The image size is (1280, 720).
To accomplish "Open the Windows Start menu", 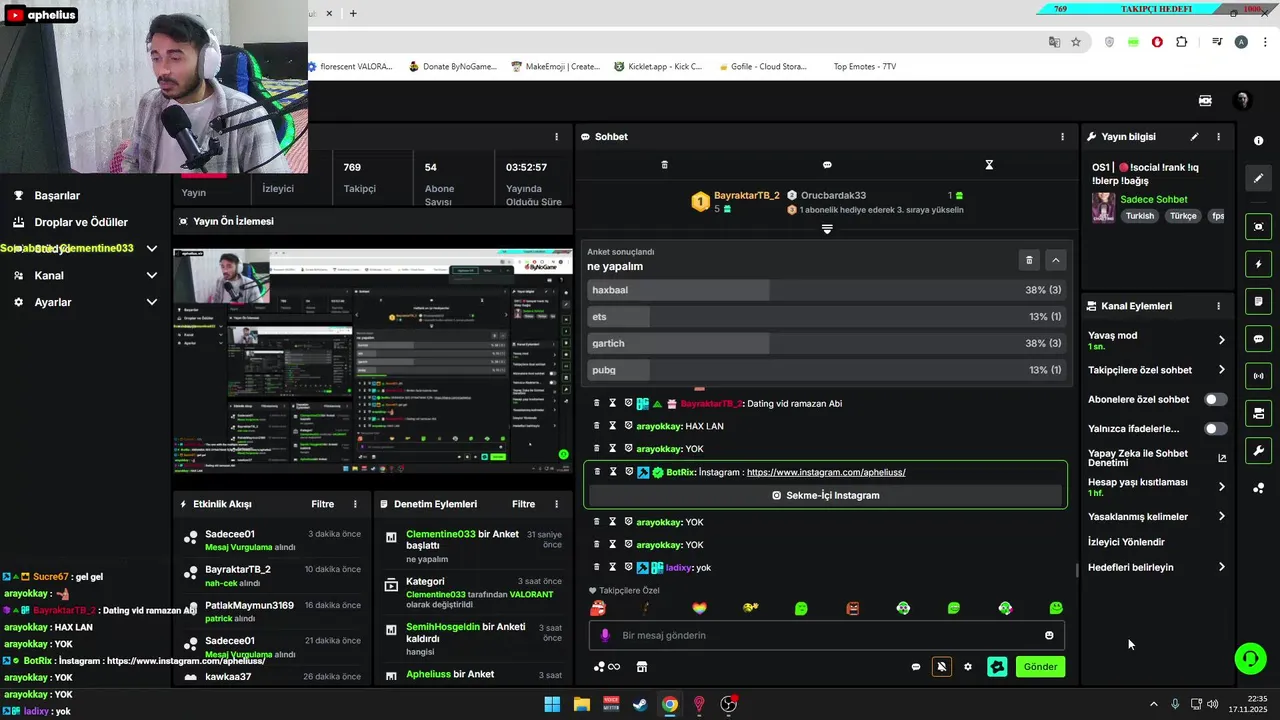I will pyautogui.click(x=552, y=704).
